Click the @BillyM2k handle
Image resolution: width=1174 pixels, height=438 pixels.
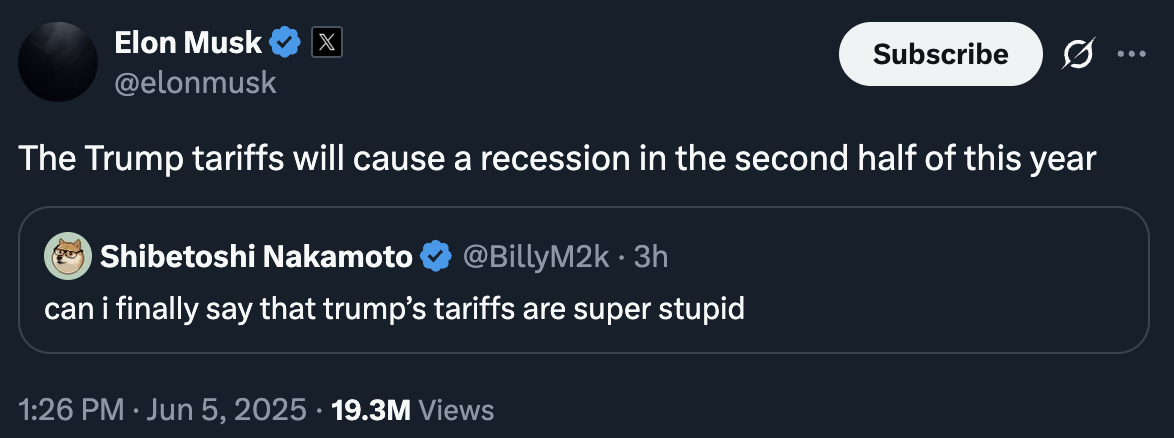(x=534, y=257)
